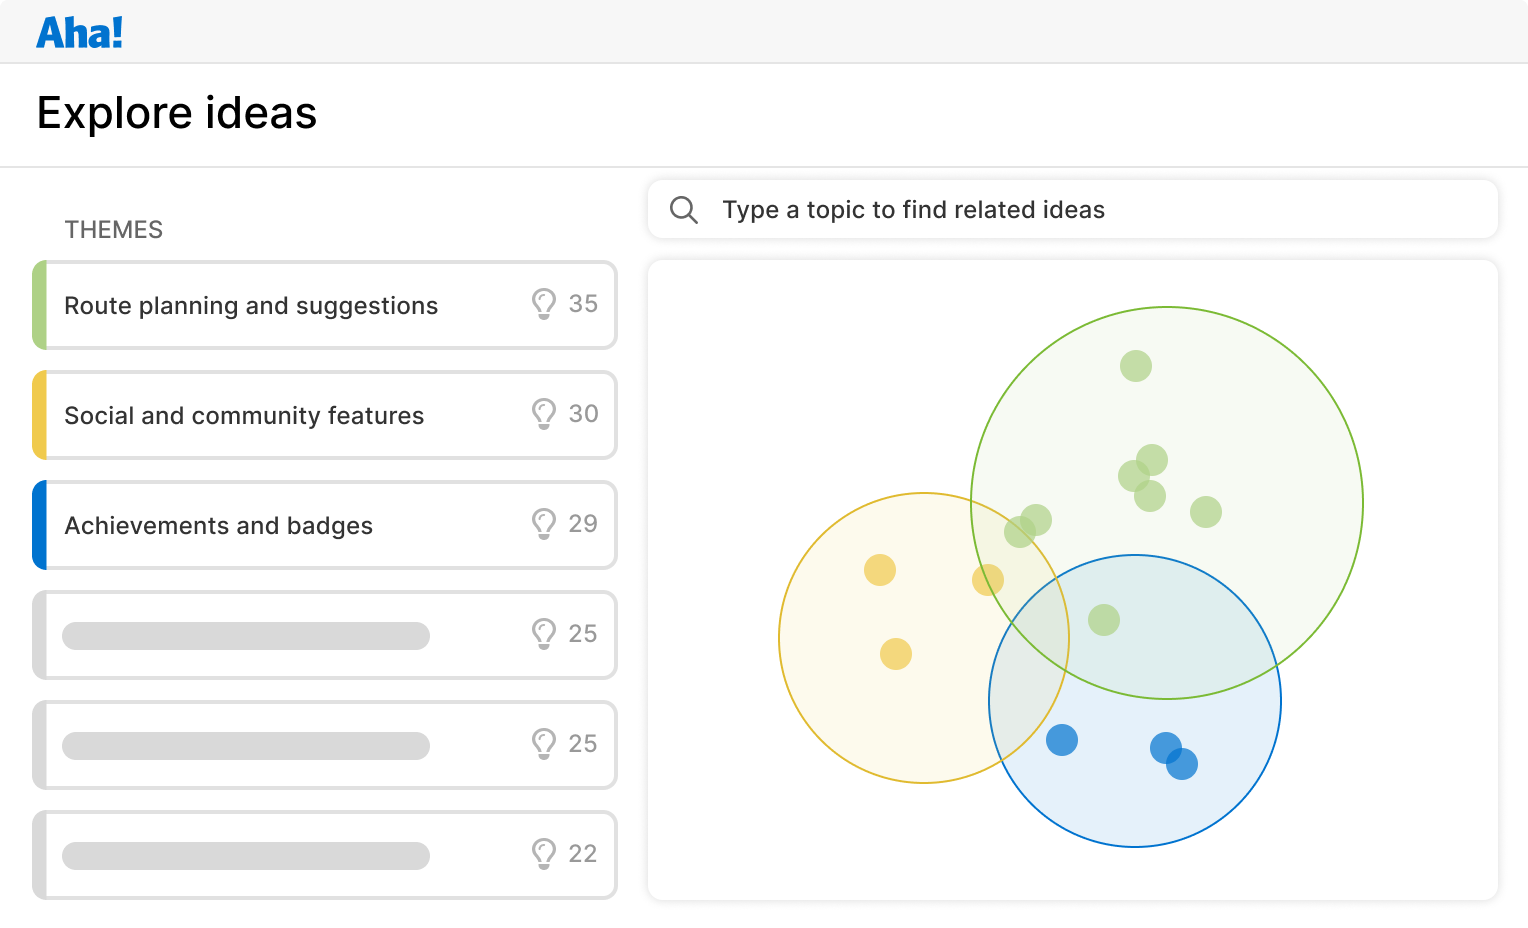
Task: Click the lightbulb icon next to the second 25 count
Action: coord(544,744)
